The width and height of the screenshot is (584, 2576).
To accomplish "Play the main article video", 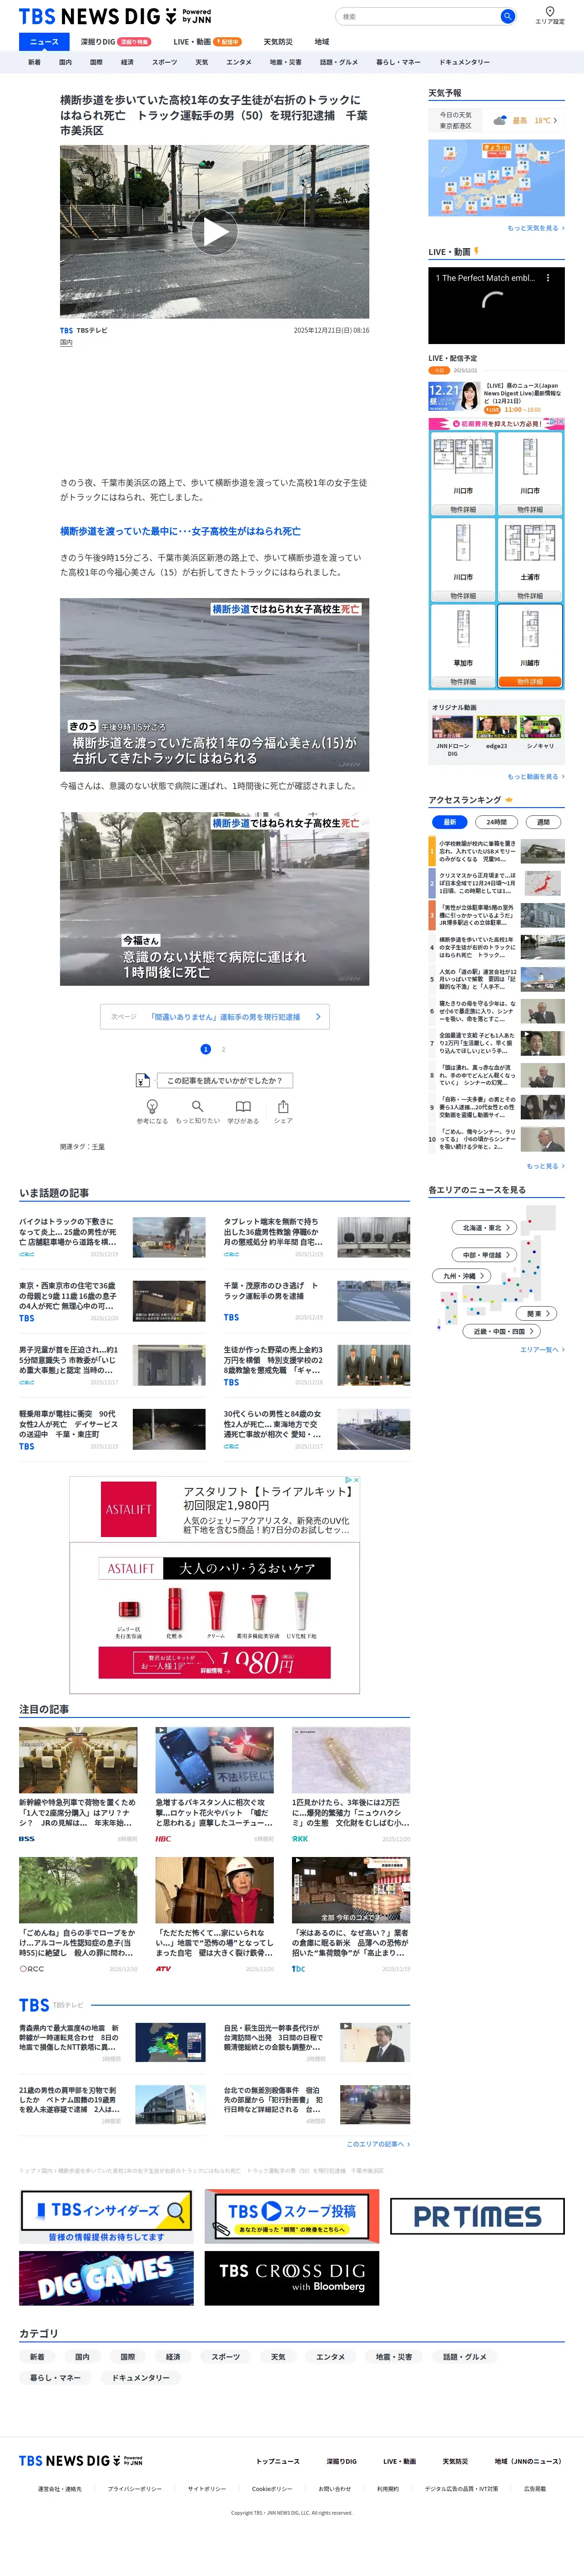I will (214, 232).
